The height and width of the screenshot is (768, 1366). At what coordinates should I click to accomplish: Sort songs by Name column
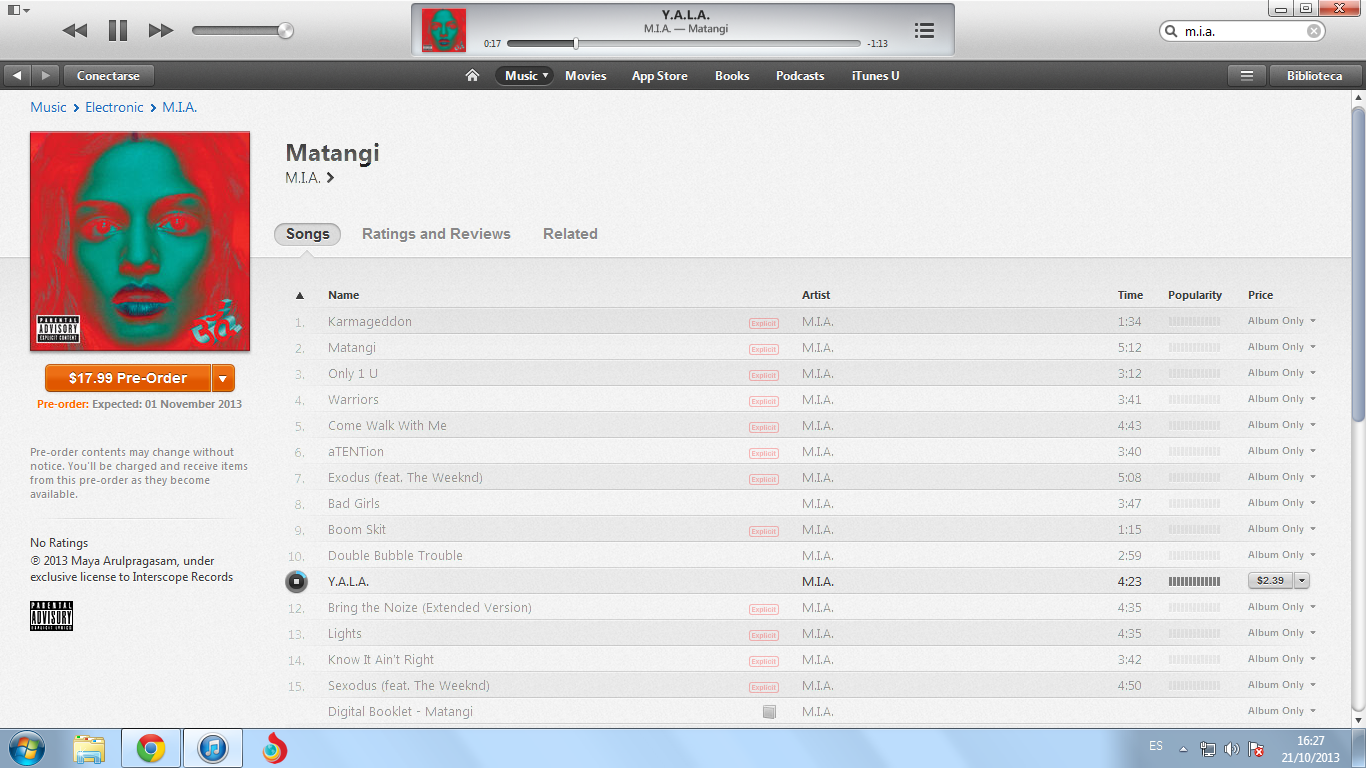click(x=343, y=295)
